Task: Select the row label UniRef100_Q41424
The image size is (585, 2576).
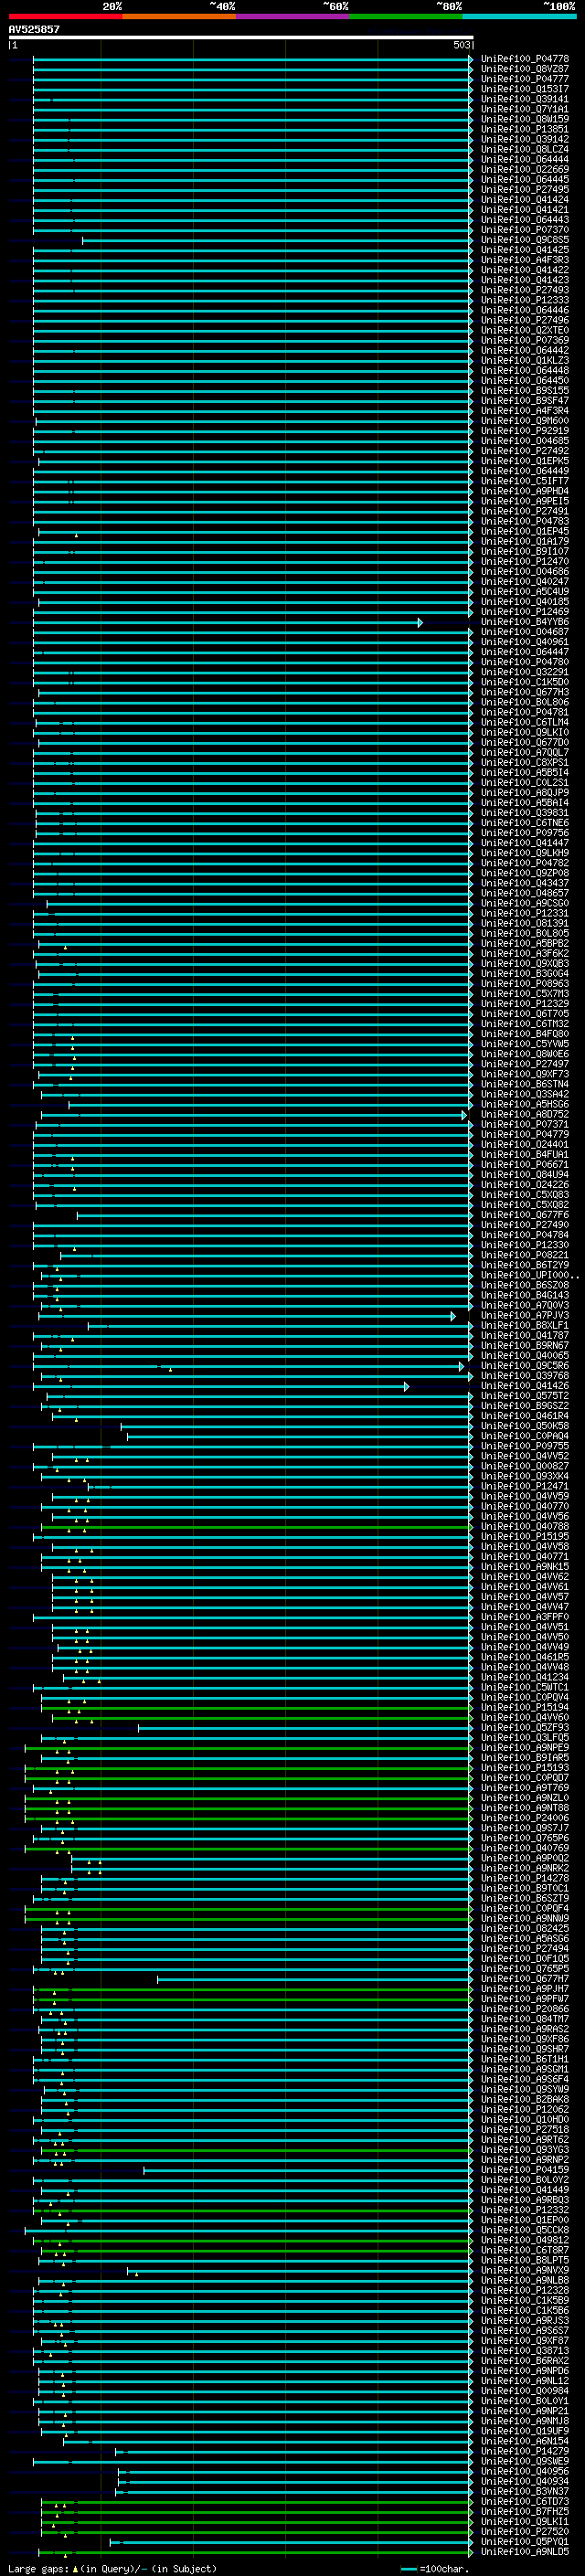Action: (525, 200)
